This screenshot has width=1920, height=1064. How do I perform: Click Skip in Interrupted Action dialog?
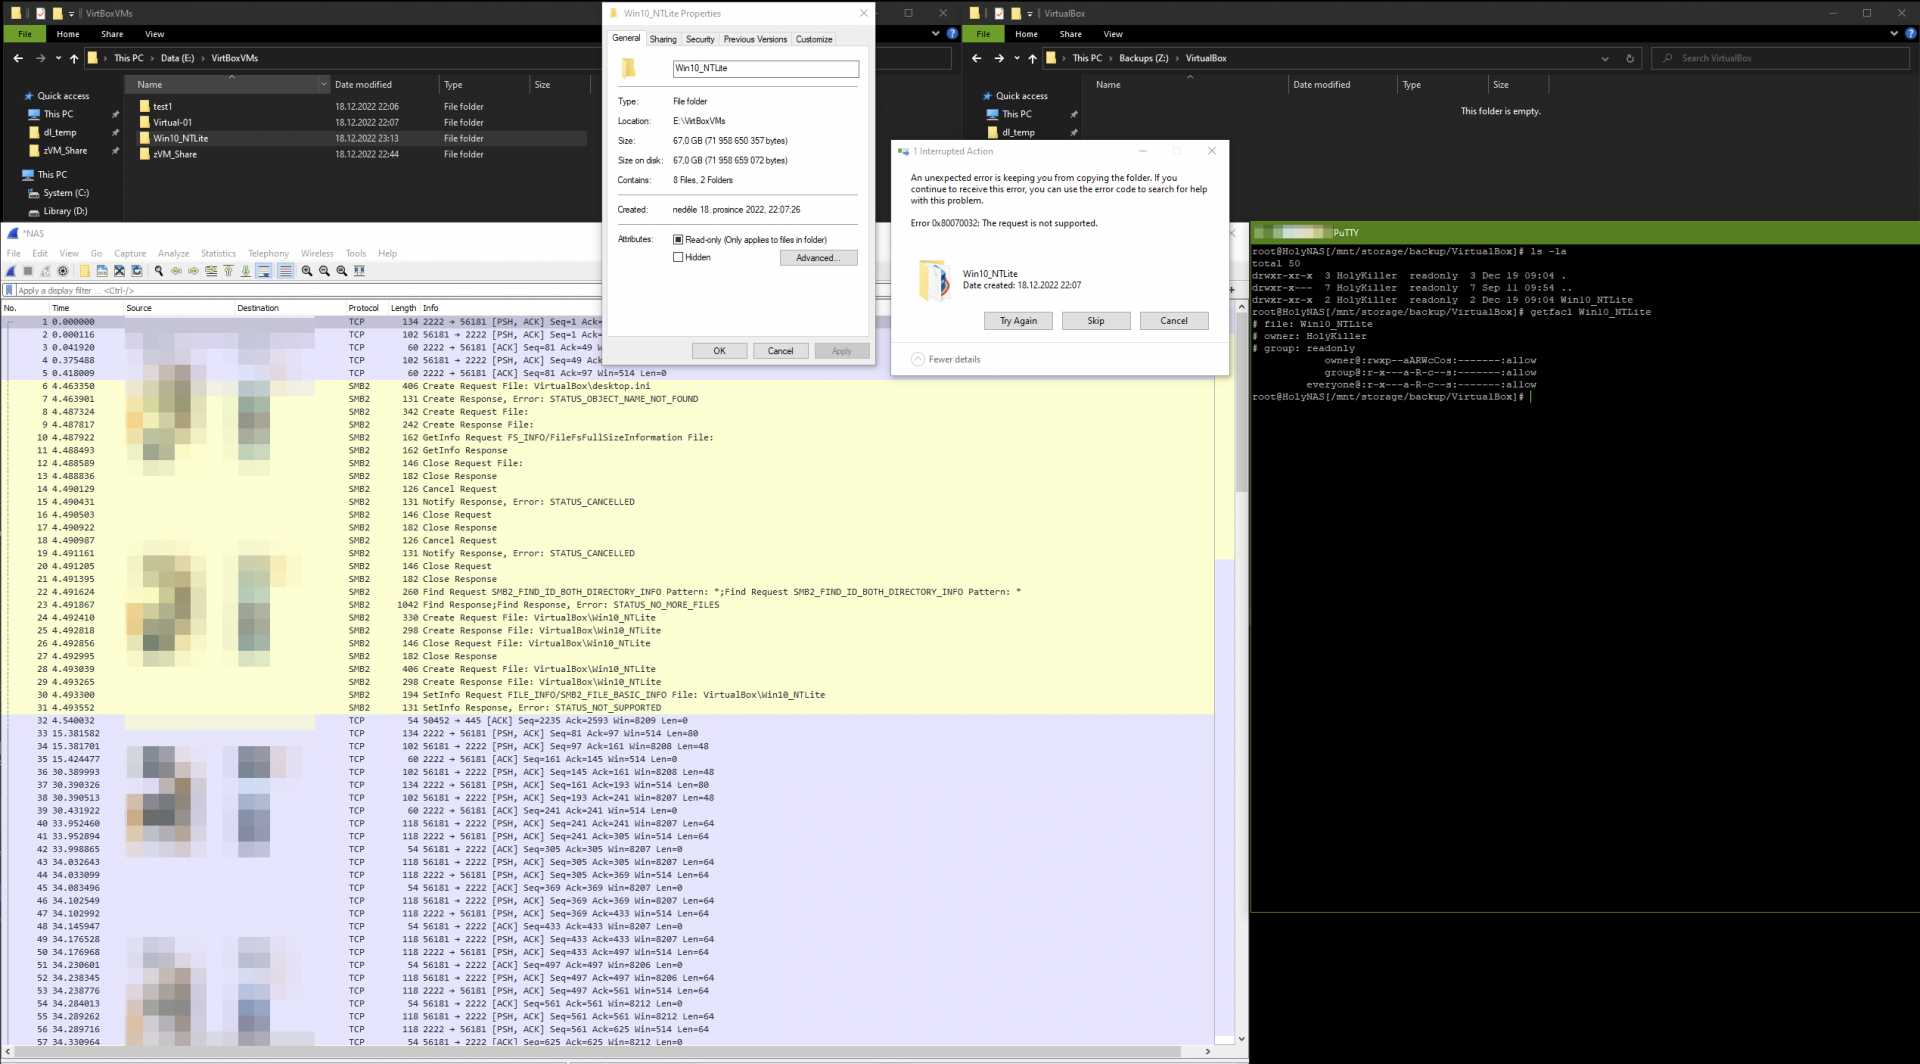click(x=1096, y=321)
